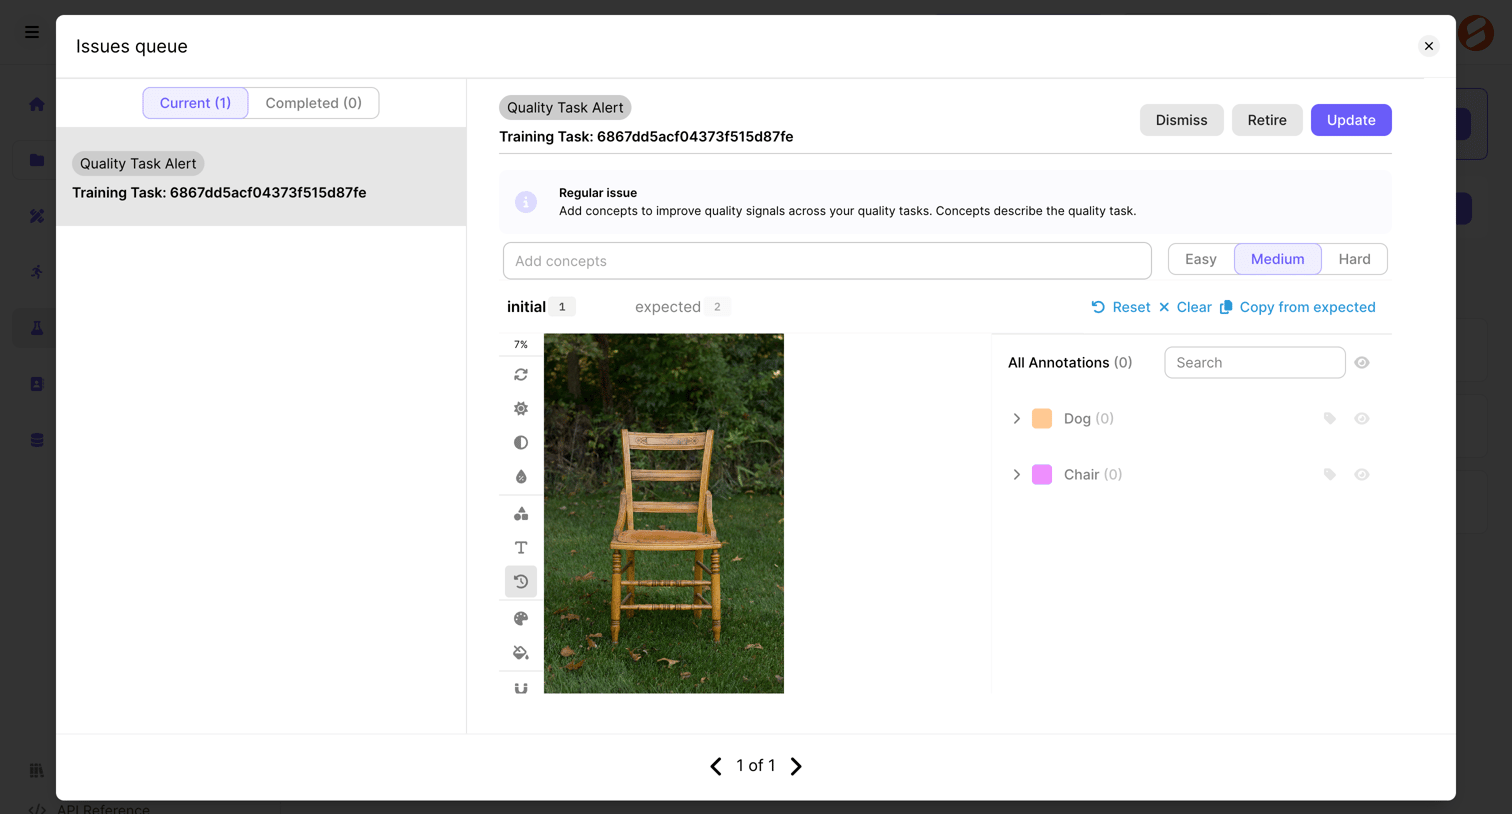The height and width of the screenshot is (814, 1512).
Task: Set difficulty to Medium
Action: pyautogui.click(x=1278, y=259)
